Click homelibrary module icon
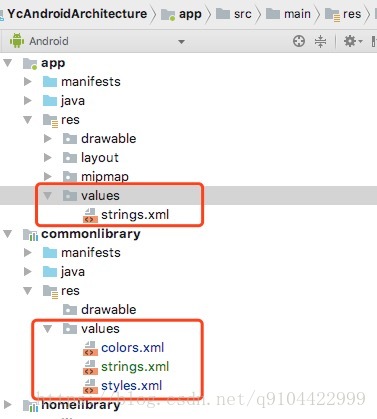 pos(30,405)
